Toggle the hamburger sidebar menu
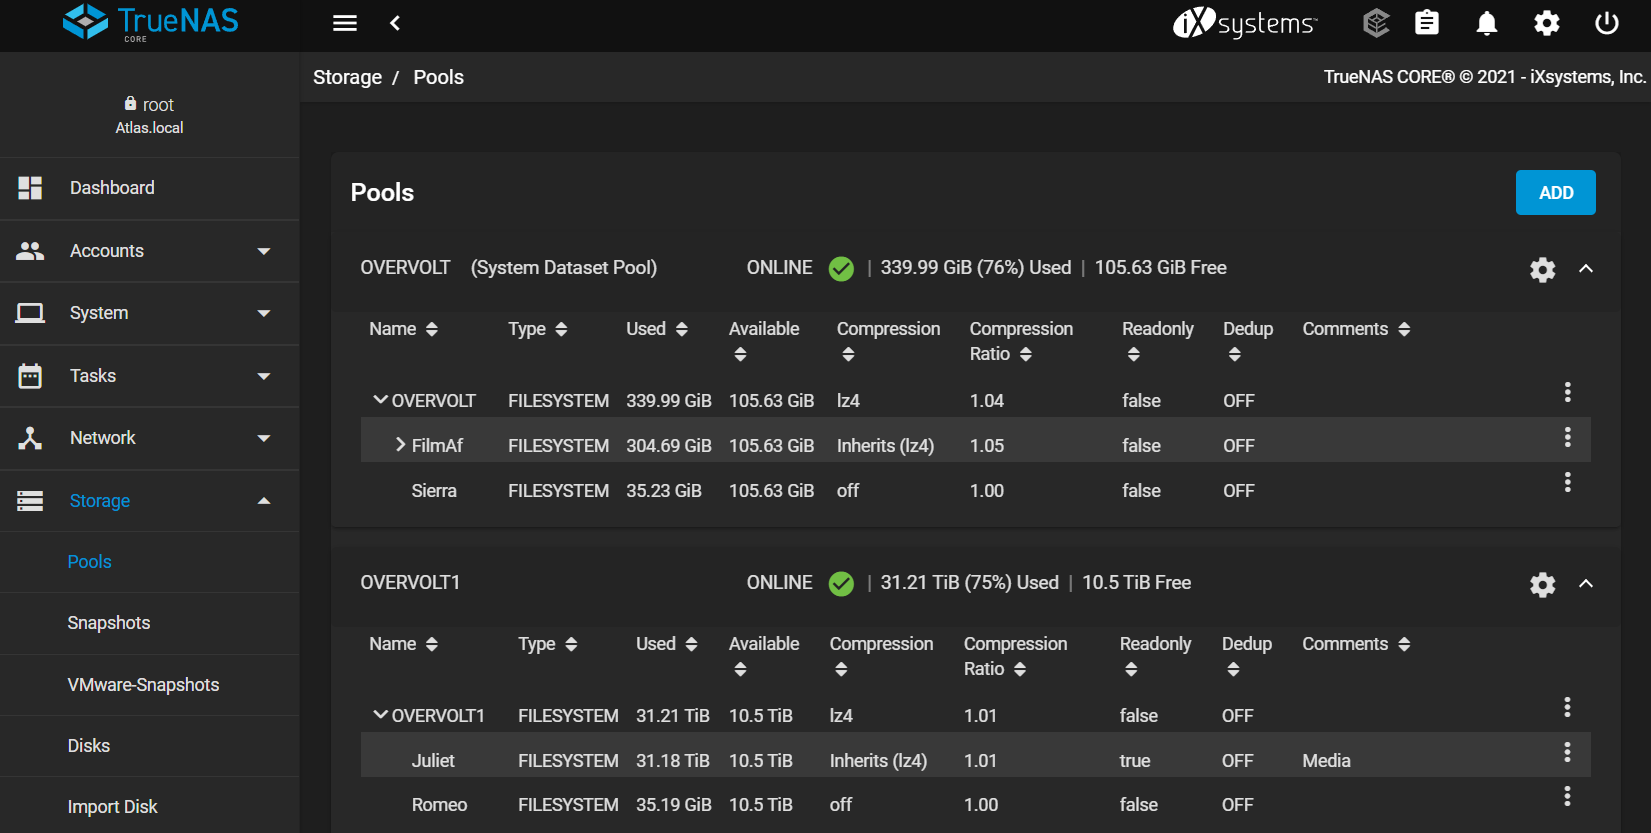The height and width of the screenshot is (833, 1651). coord(345,23)
